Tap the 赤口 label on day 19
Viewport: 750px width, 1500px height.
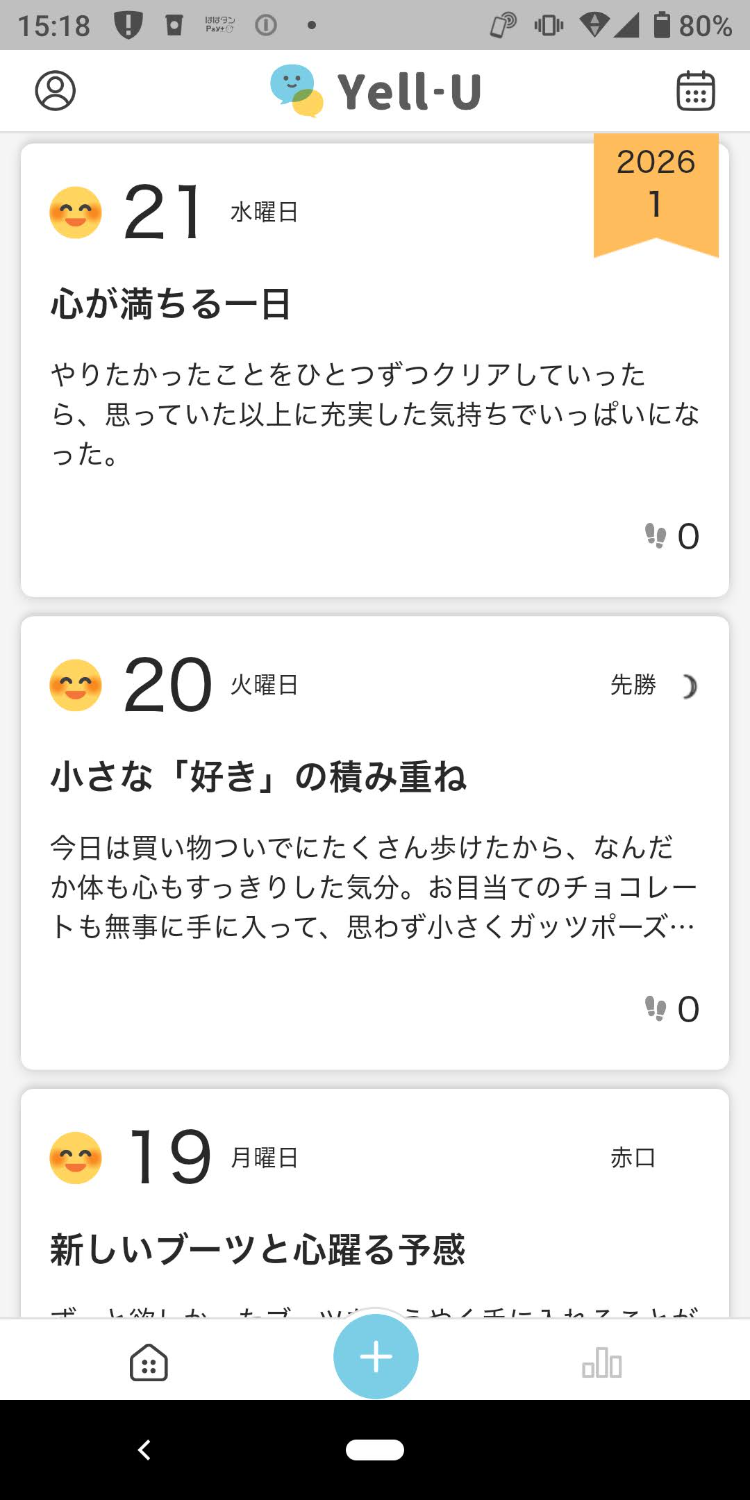pos(633,1158)
